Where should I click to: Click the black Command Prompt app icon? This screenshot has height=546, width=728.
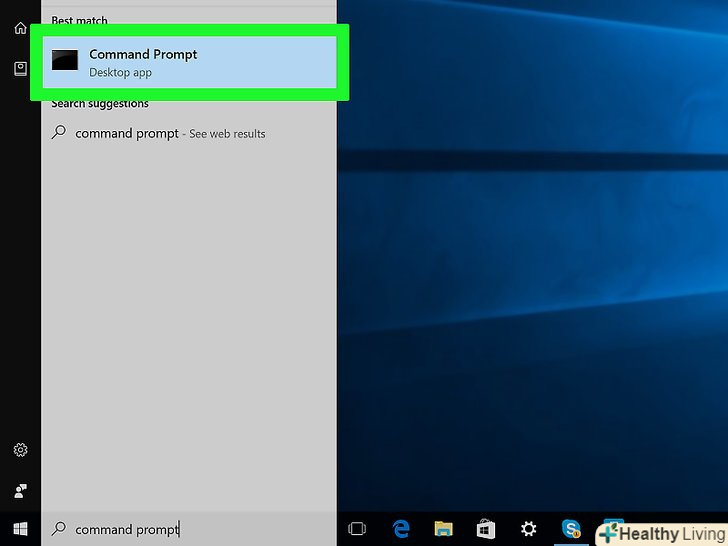coord(65,62)
